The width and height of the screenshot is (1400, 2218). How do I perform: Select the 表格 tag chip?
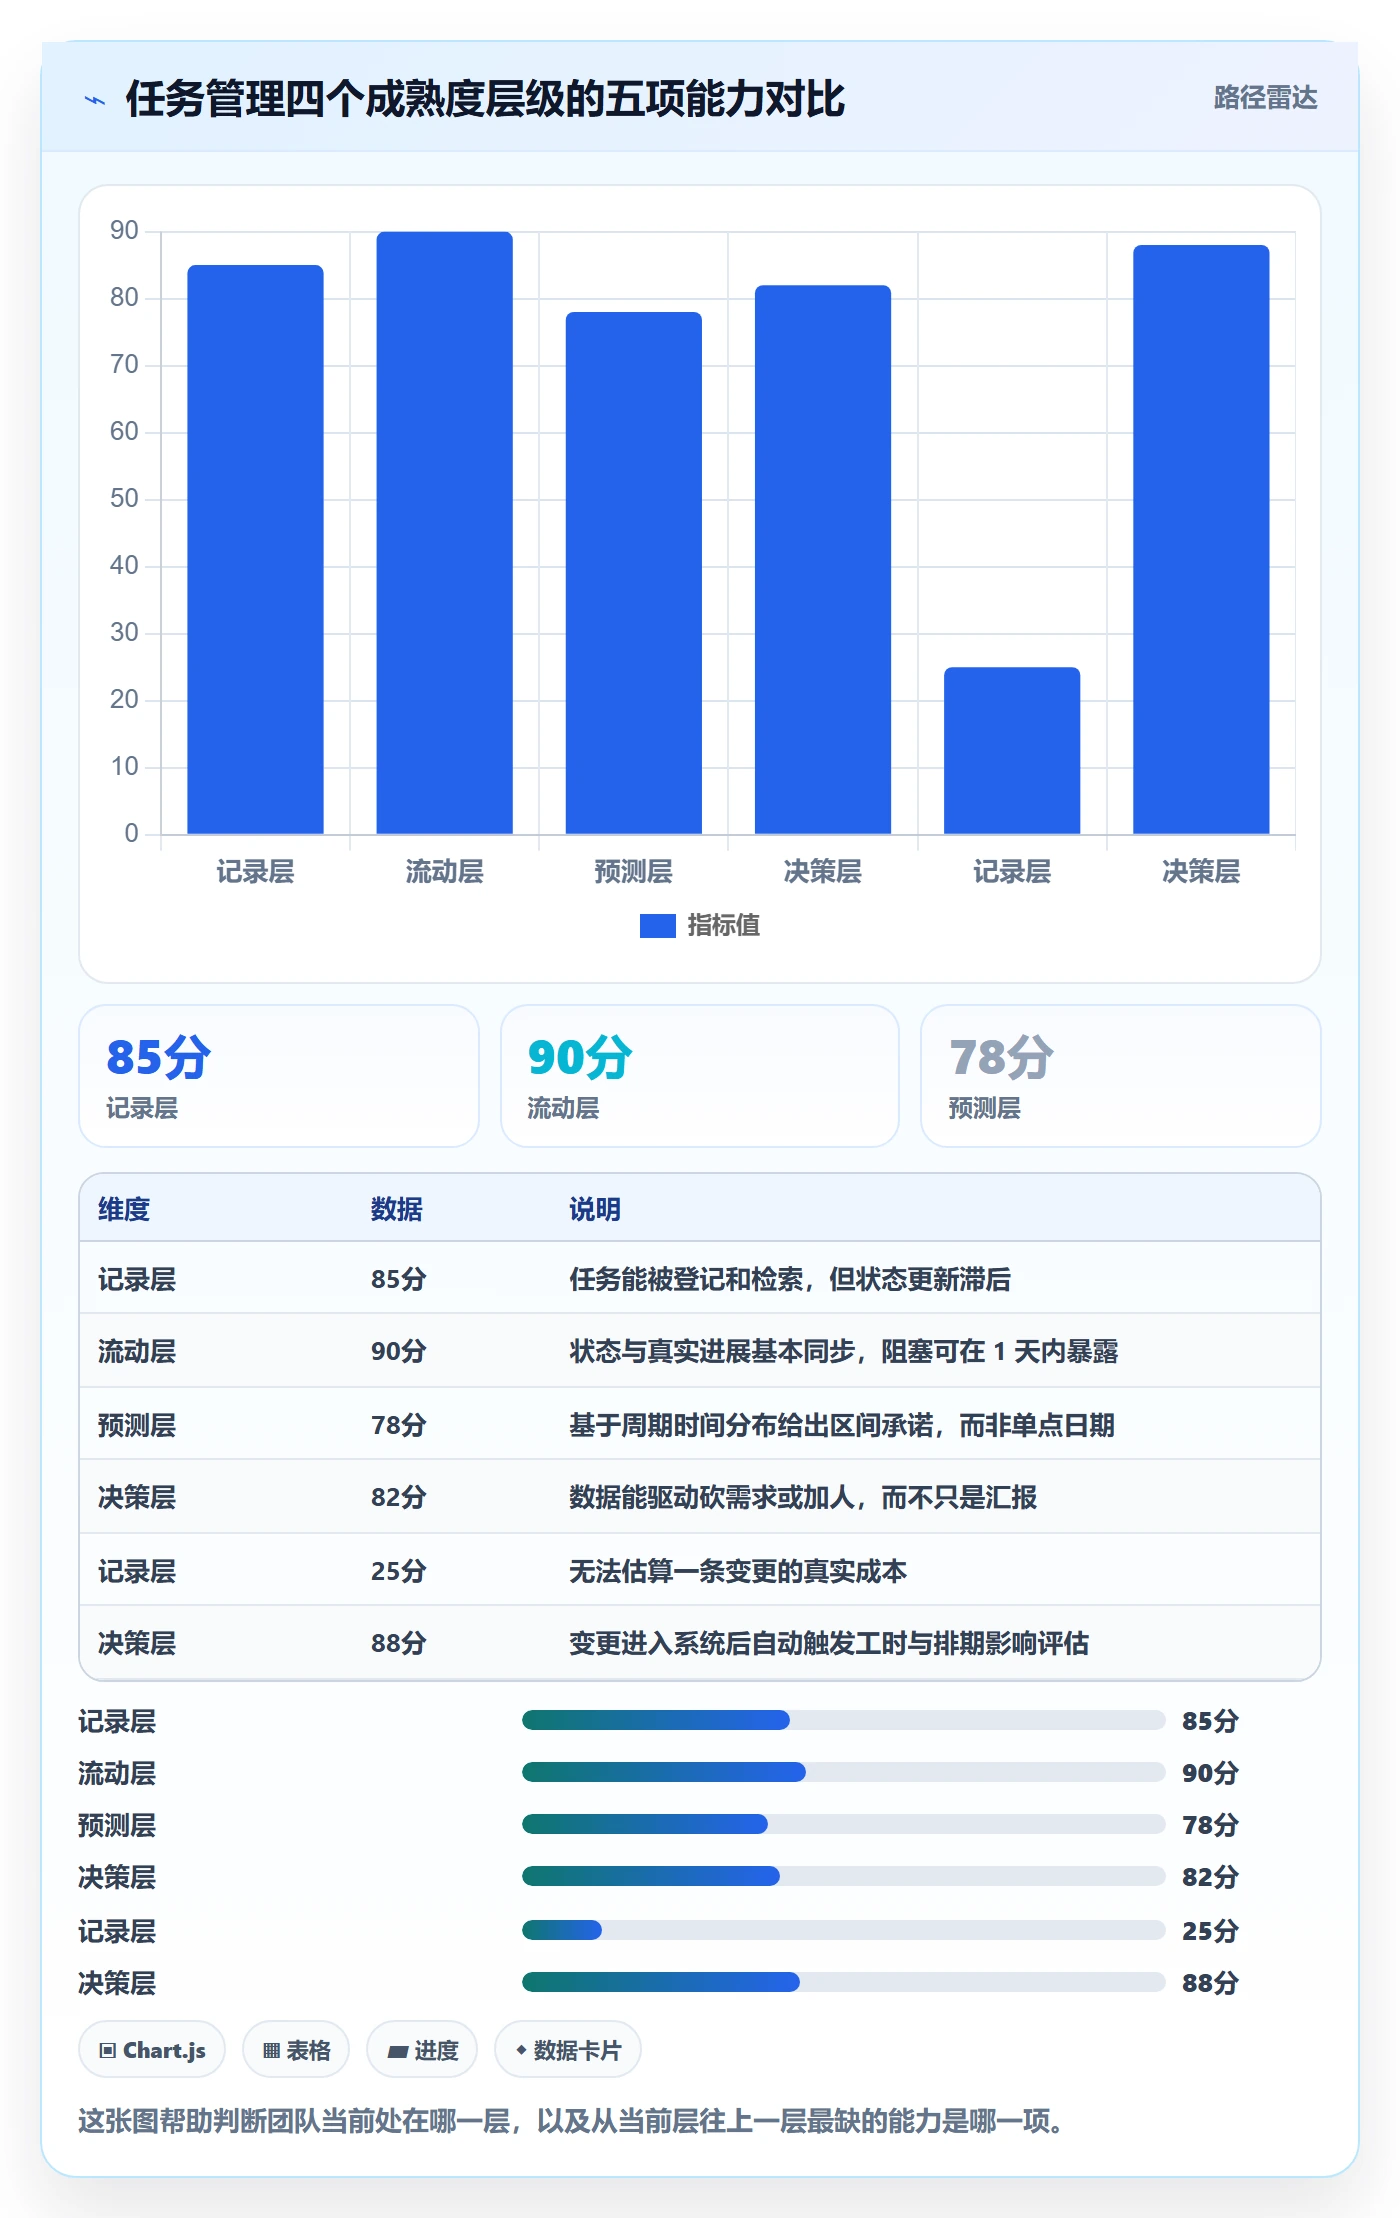[296, 2050]
